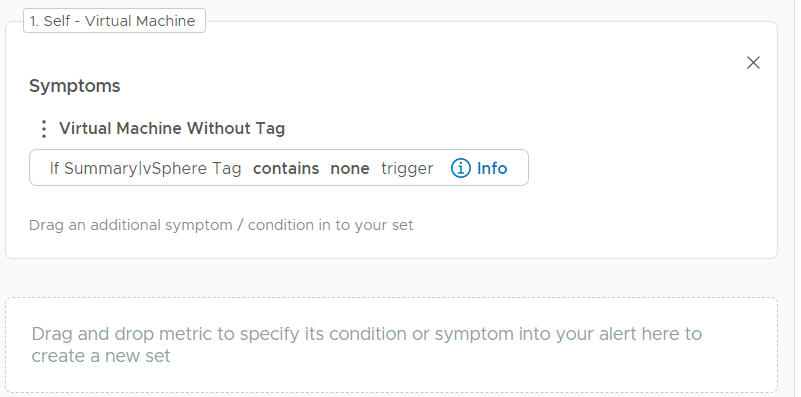This screenshot has height=397, width=801.
Task: Click the "If" keyword in the condition
Action: 54,168
